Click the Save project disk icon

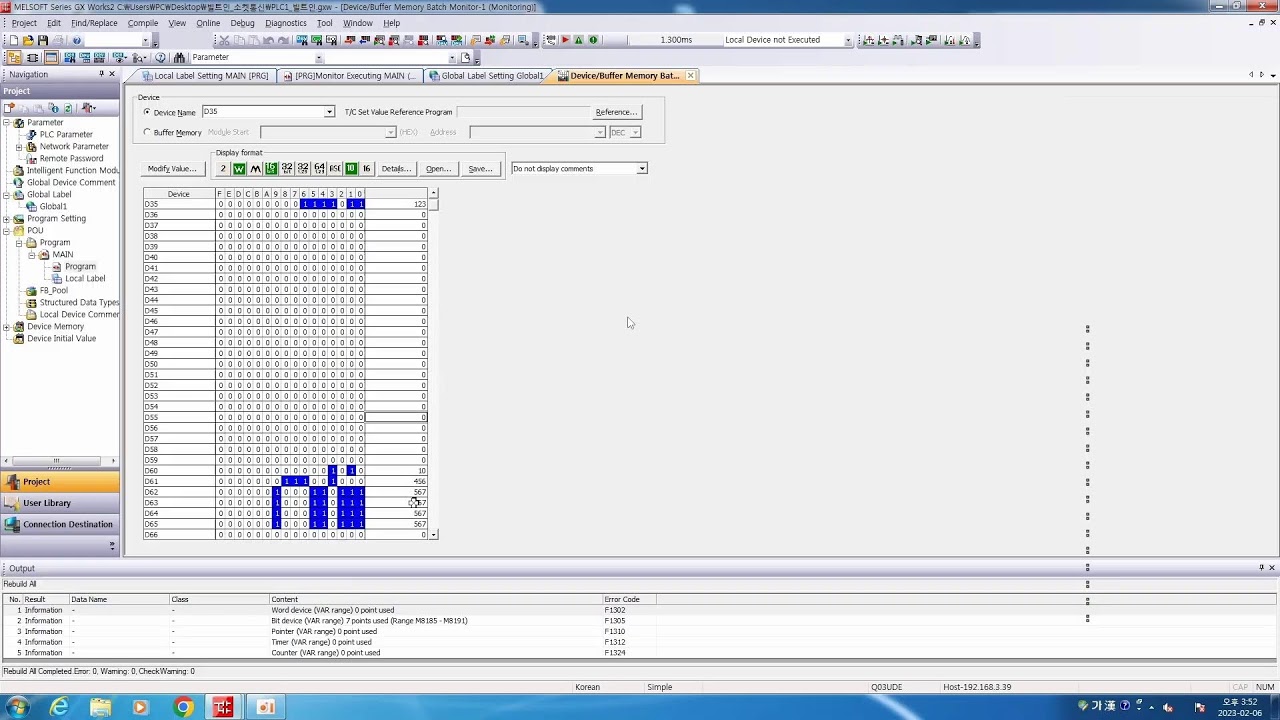coord(43,40)
